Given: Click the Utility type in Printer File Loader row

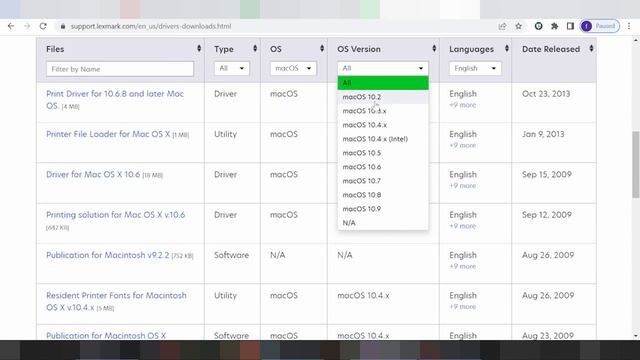Looking at the screenshot, I should point(225,134).
